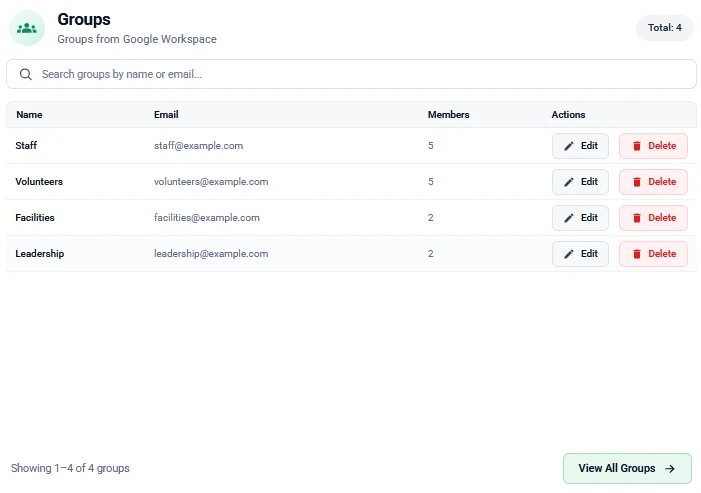This screenshot has height=493, width=701.
Task: Click the Showing 1–4 of 4 groups text
Action: tap(70, 468)
